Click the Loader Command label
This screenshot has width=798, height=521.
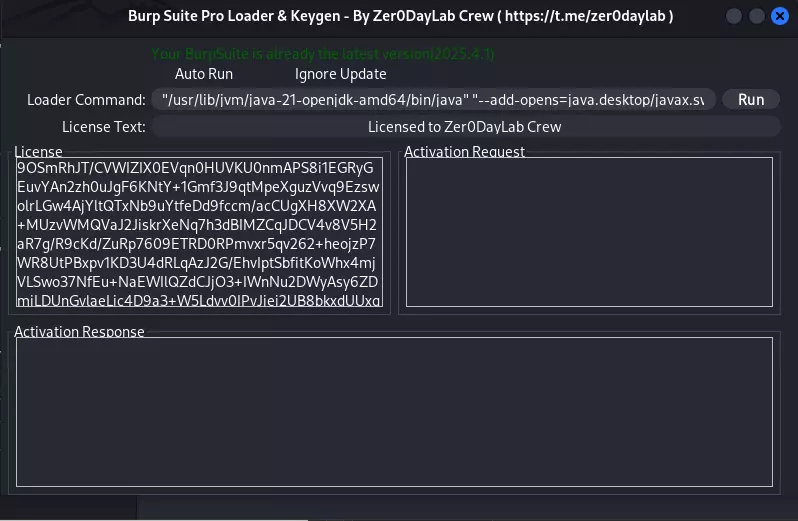click(86, 100)
